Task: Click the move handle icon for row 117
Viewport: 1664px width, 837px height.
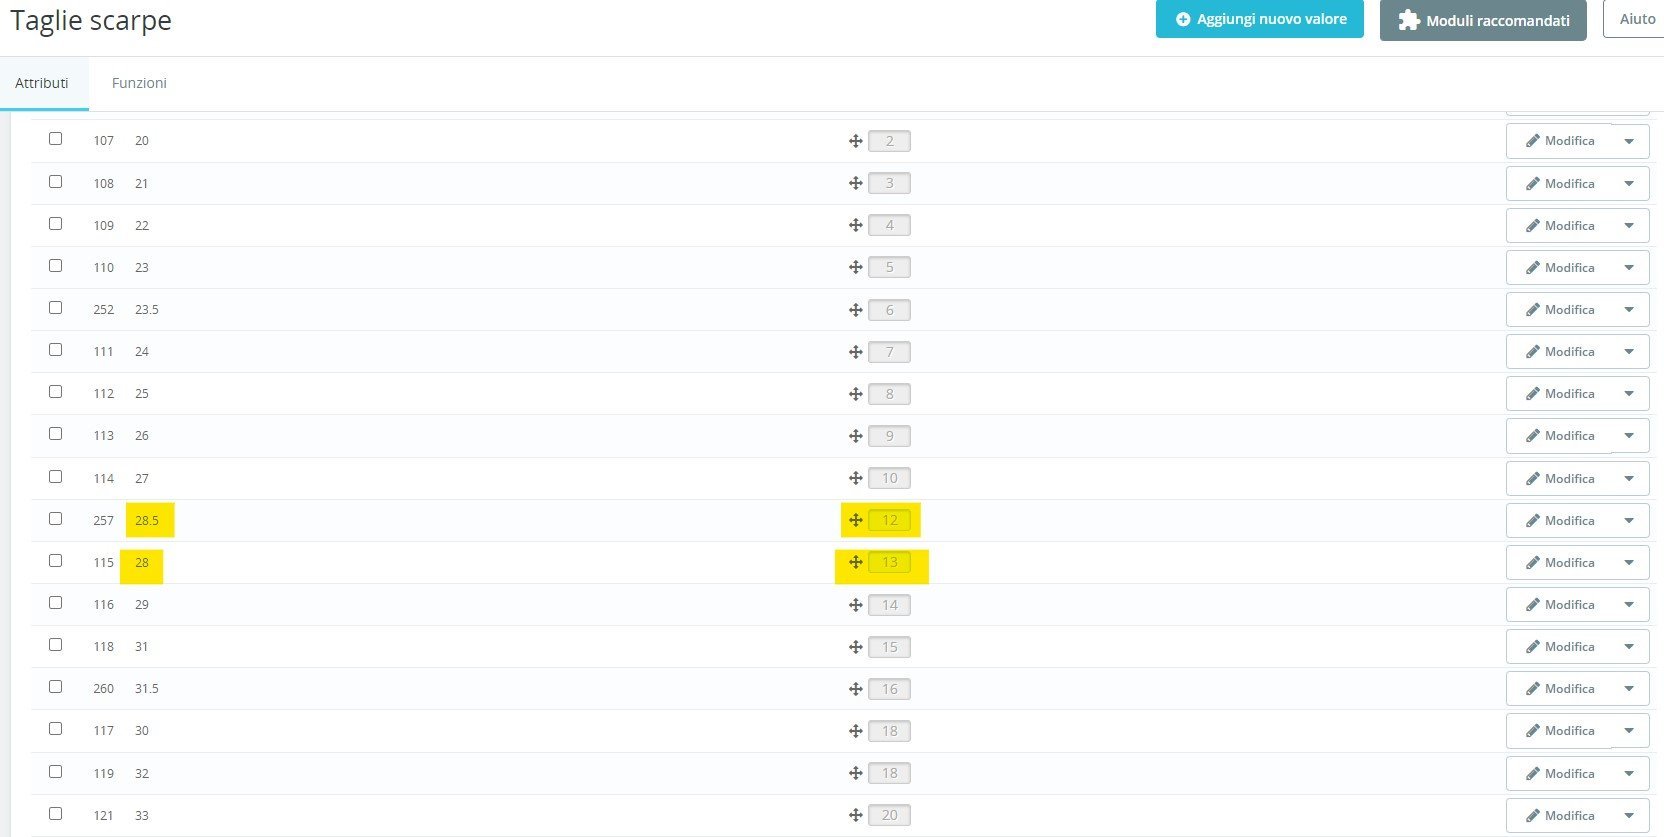Action: point(855,731)
